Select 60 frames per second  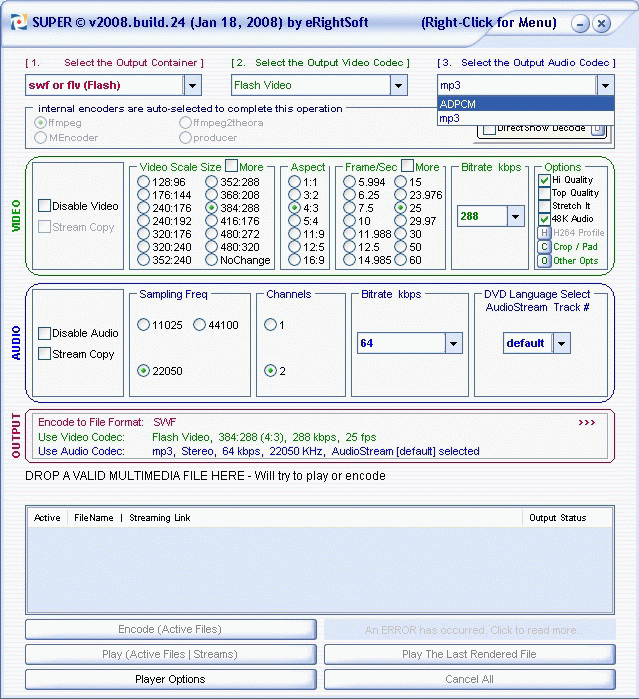click(x=400, y=260)
